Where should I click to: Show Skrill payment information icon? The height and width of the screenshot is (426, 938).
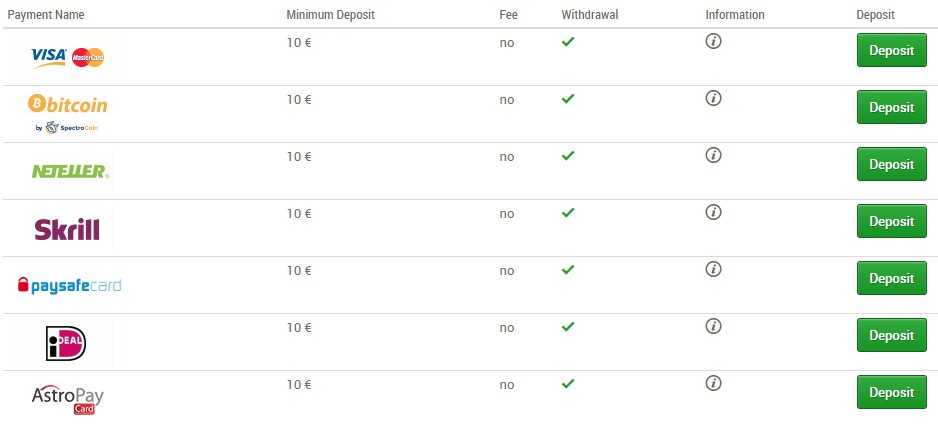[x=713, y=212]
